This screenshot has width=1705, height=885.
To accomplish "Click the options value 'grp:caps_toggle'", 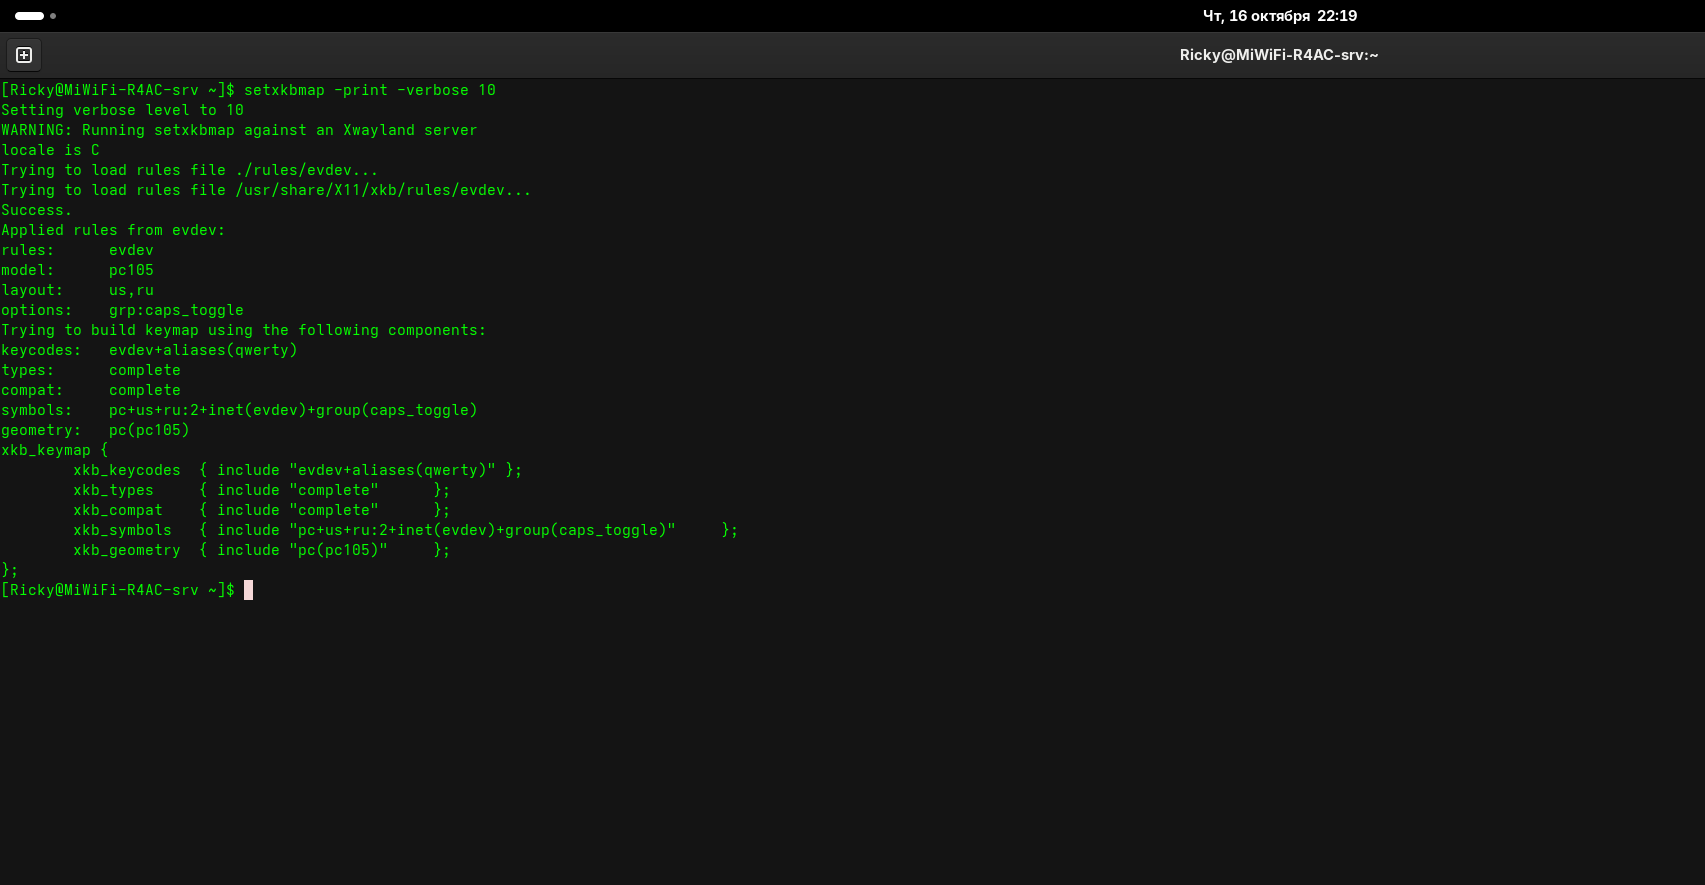I will [176, 310].
